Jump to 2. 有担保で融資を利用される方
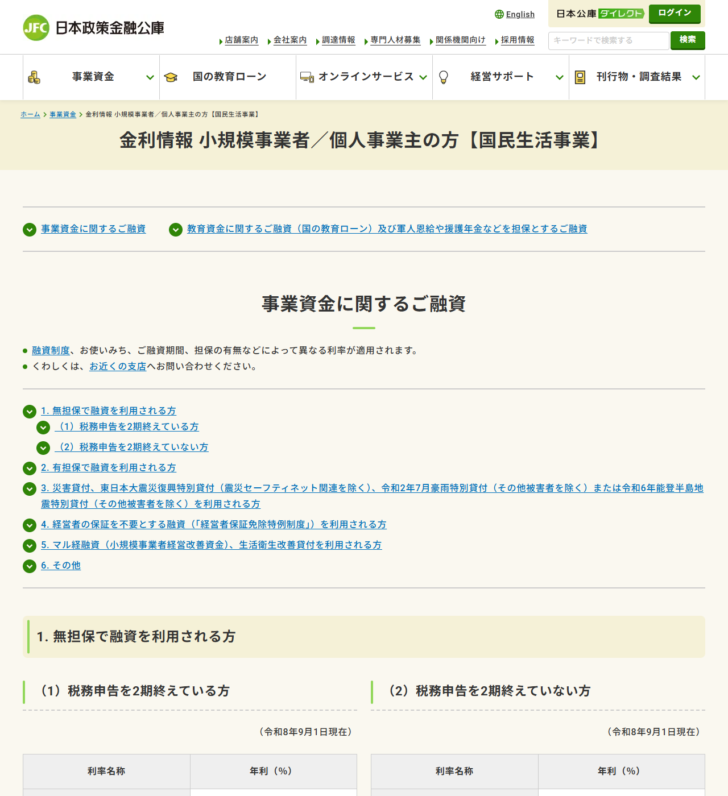 [x=109, y=468]
